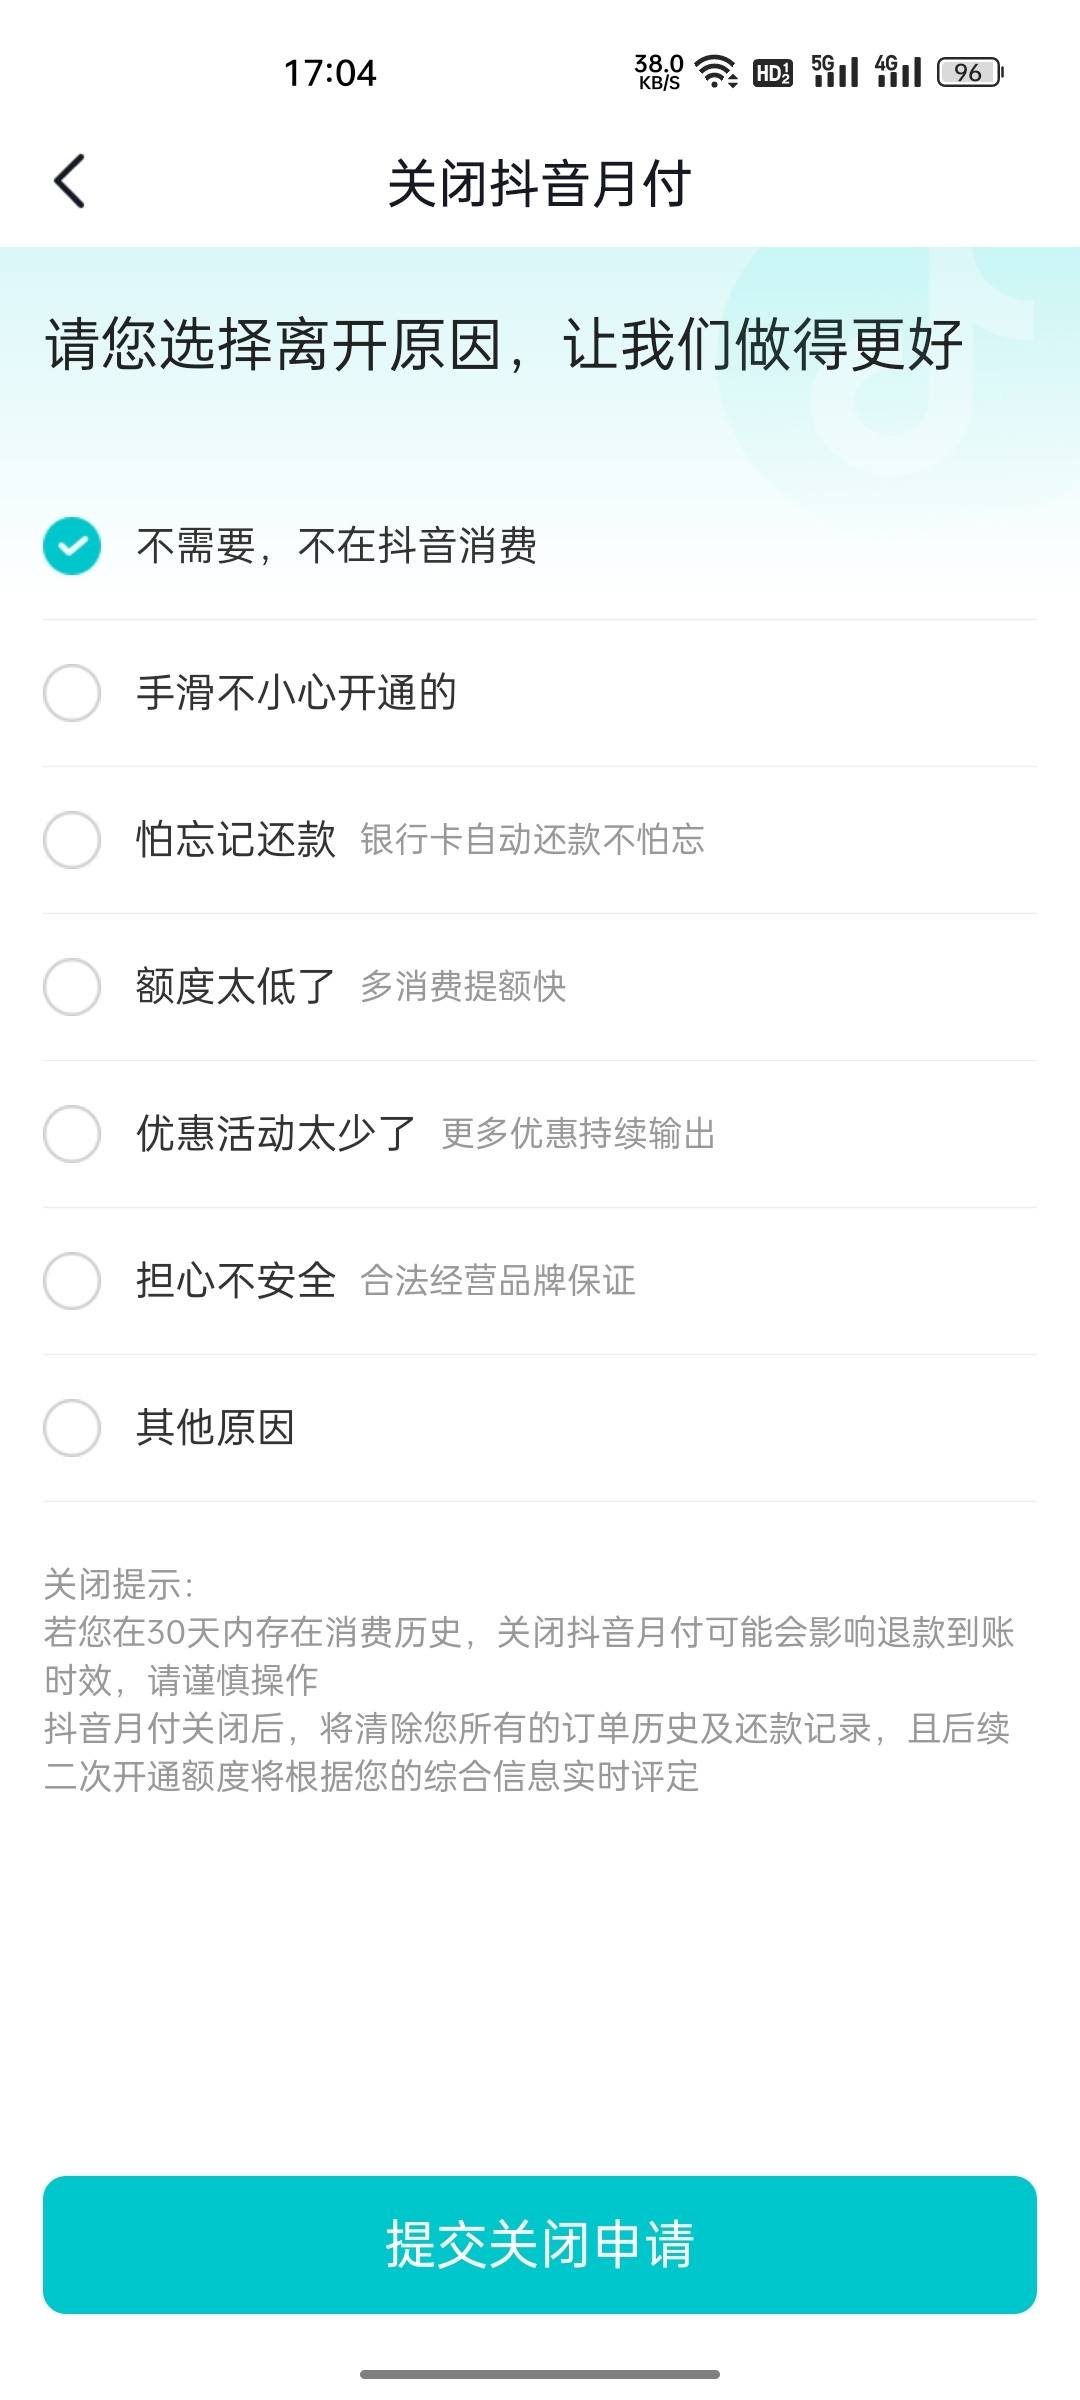Select the 手滑不小心开通的 radio button
The width and height of the screenshot is (1080, 2400).
pos(72,692)
